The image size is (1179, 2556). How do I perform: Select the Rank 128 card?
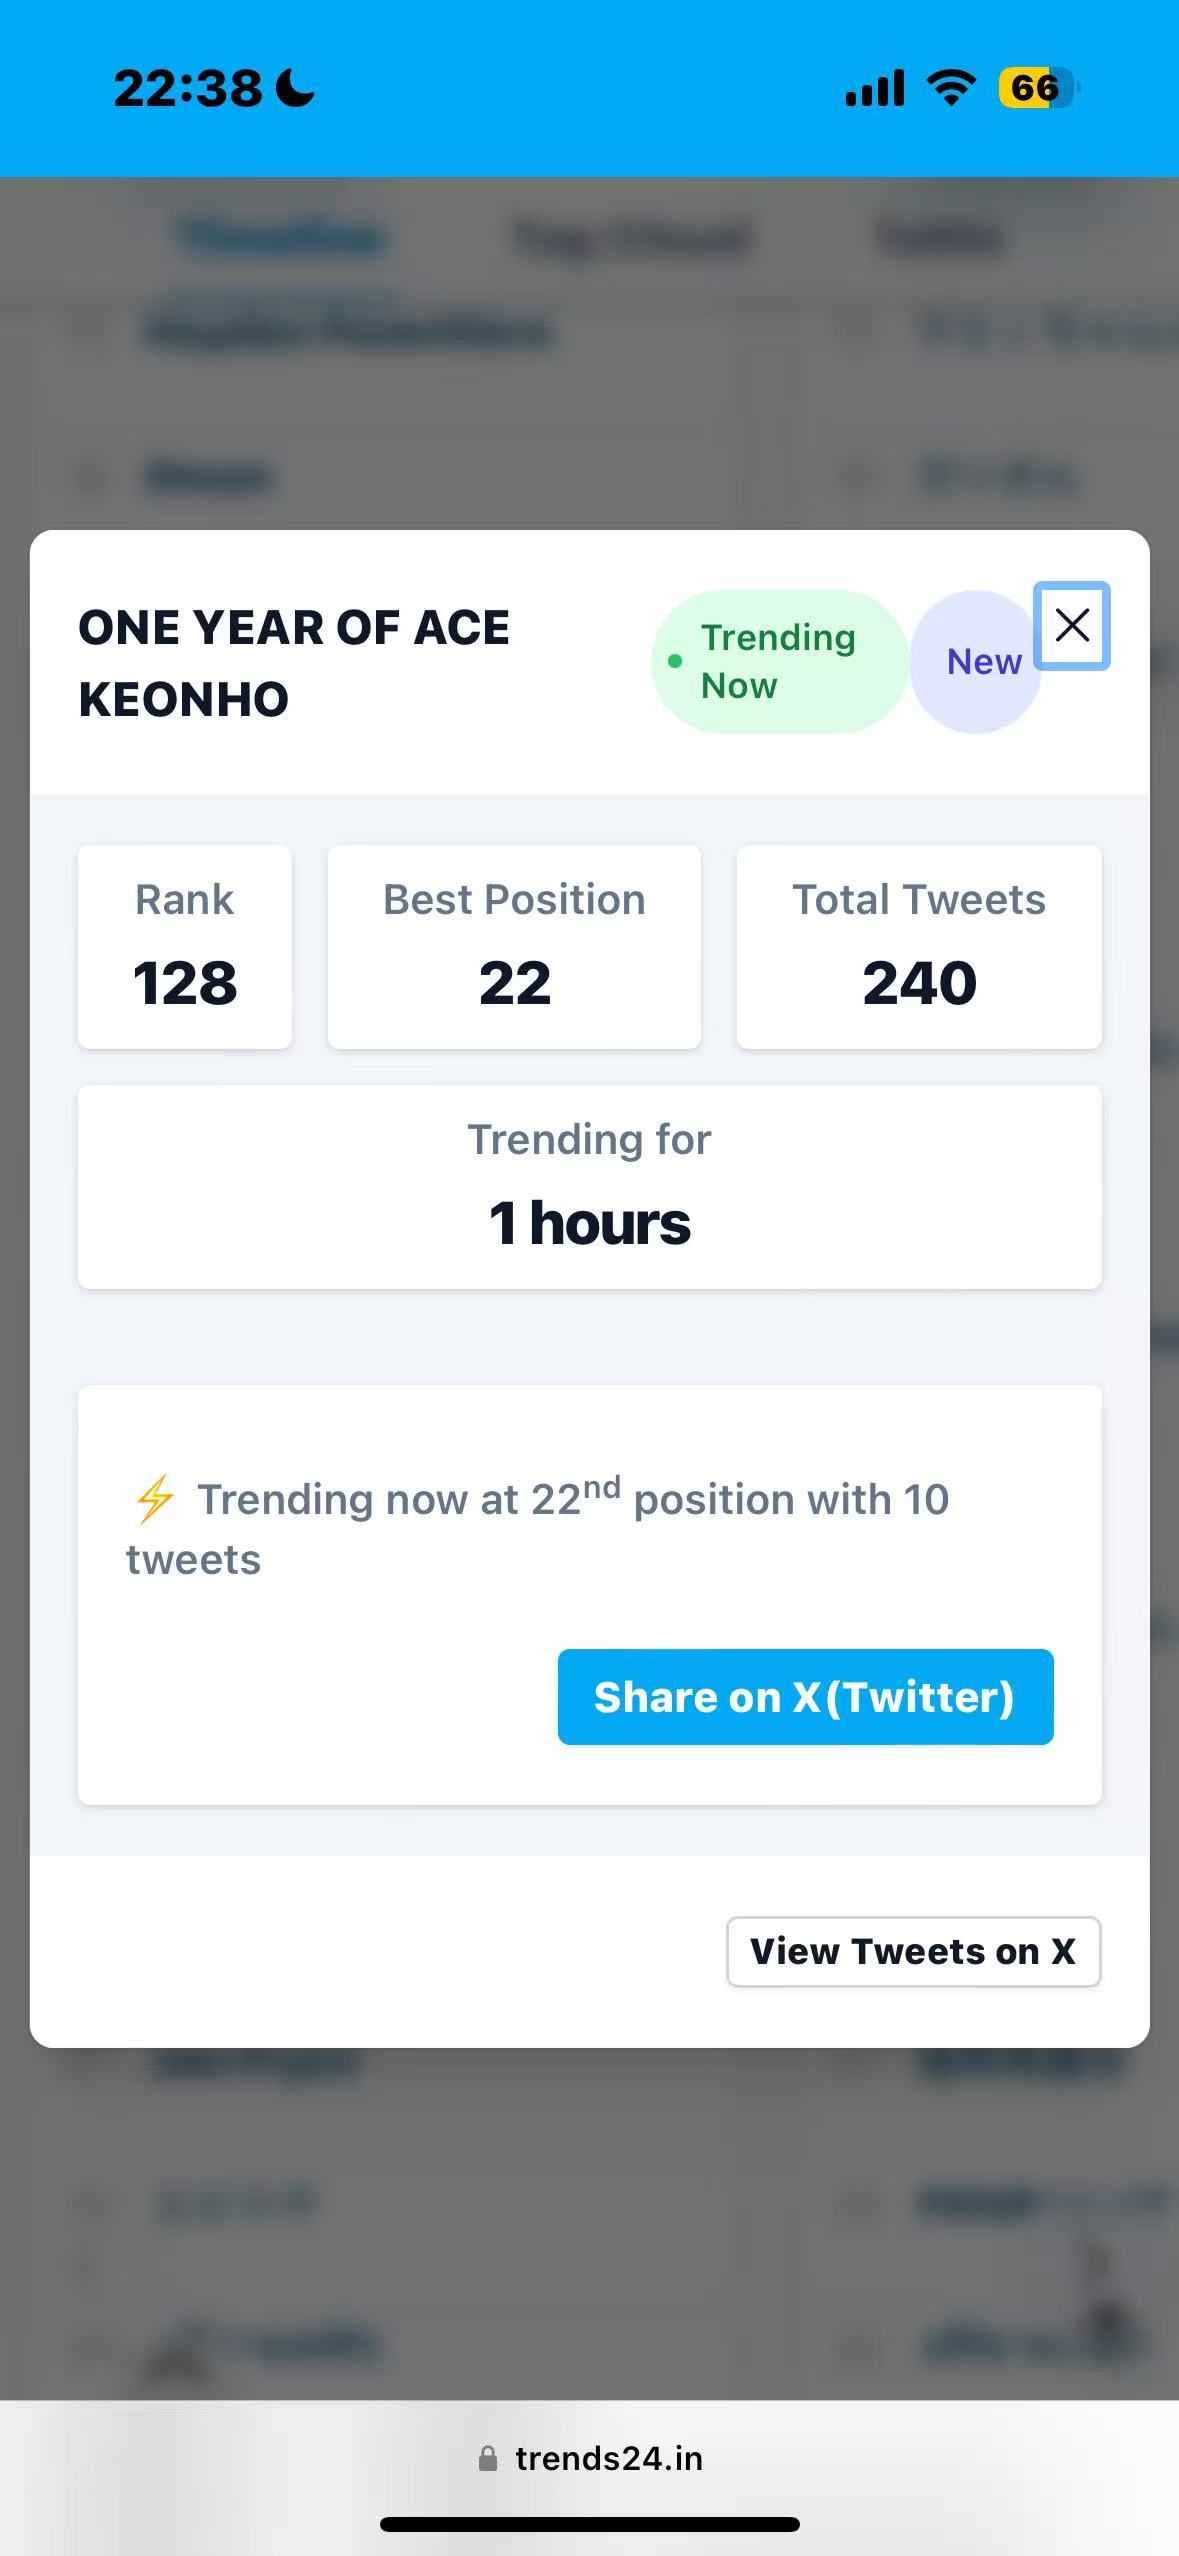[x=185, y=946]
